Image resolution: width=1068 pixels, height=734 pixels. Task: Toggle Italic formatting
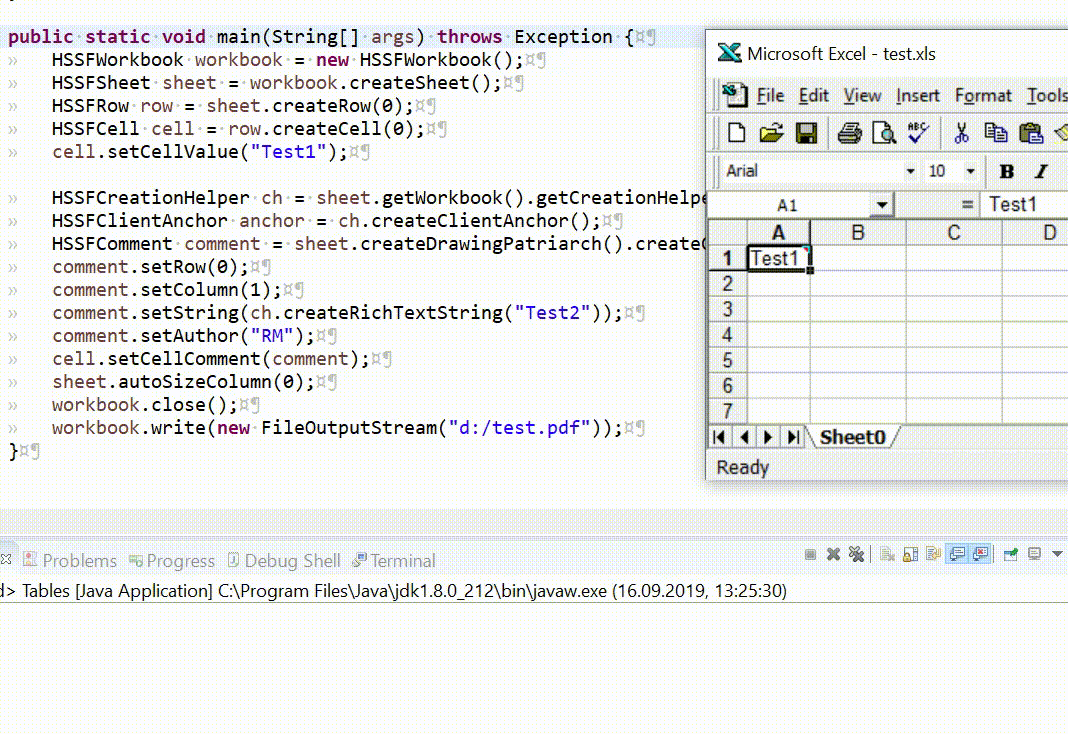point(1041,172)
